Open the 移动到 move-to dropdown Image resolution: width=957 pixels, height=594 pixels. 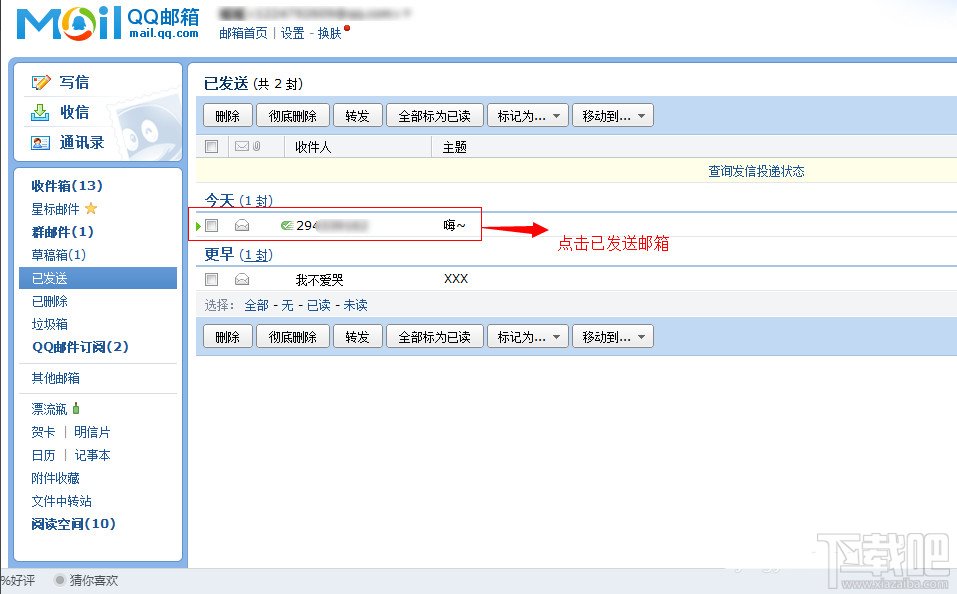click(x=612, y=115)
